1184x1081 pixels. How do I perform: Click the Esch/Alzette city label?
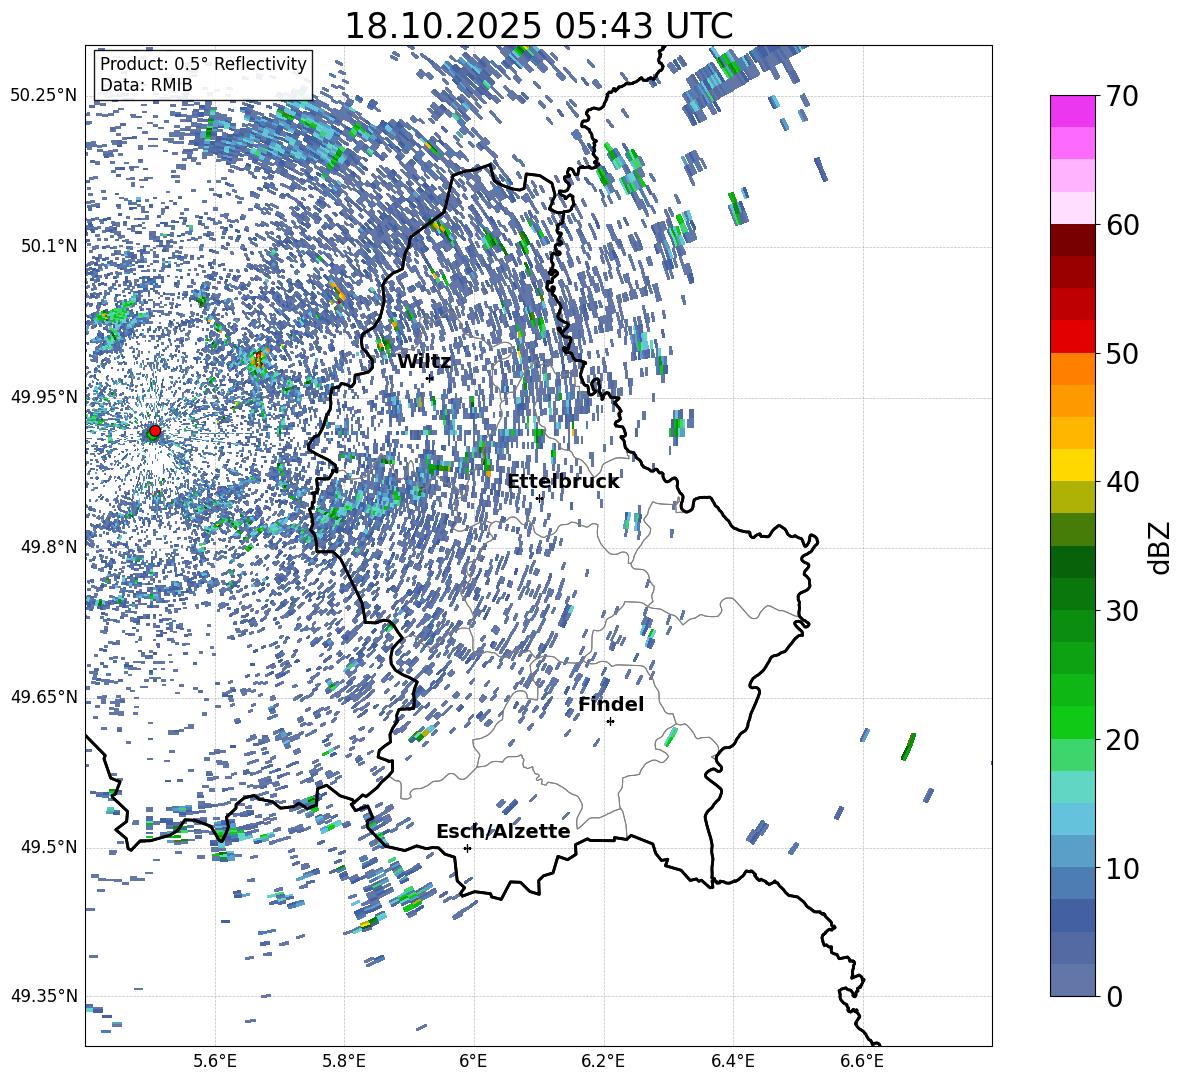tap(503, 831)
